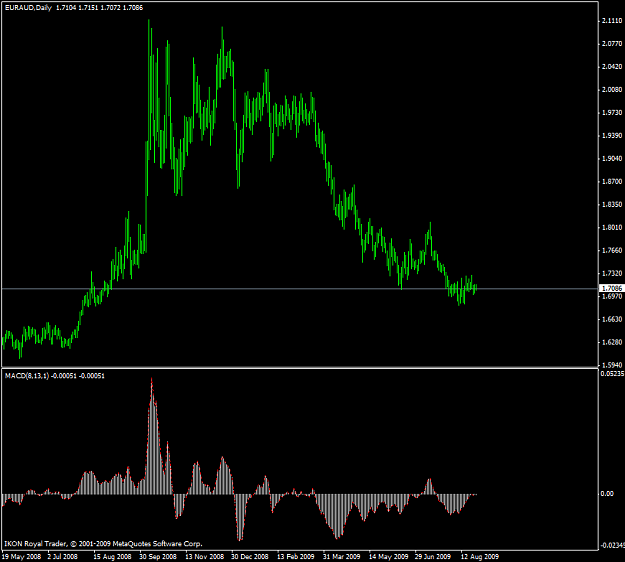Click the 1.6970 price scale value
This screenshot has height=562, width=625.
coord(612,296)
